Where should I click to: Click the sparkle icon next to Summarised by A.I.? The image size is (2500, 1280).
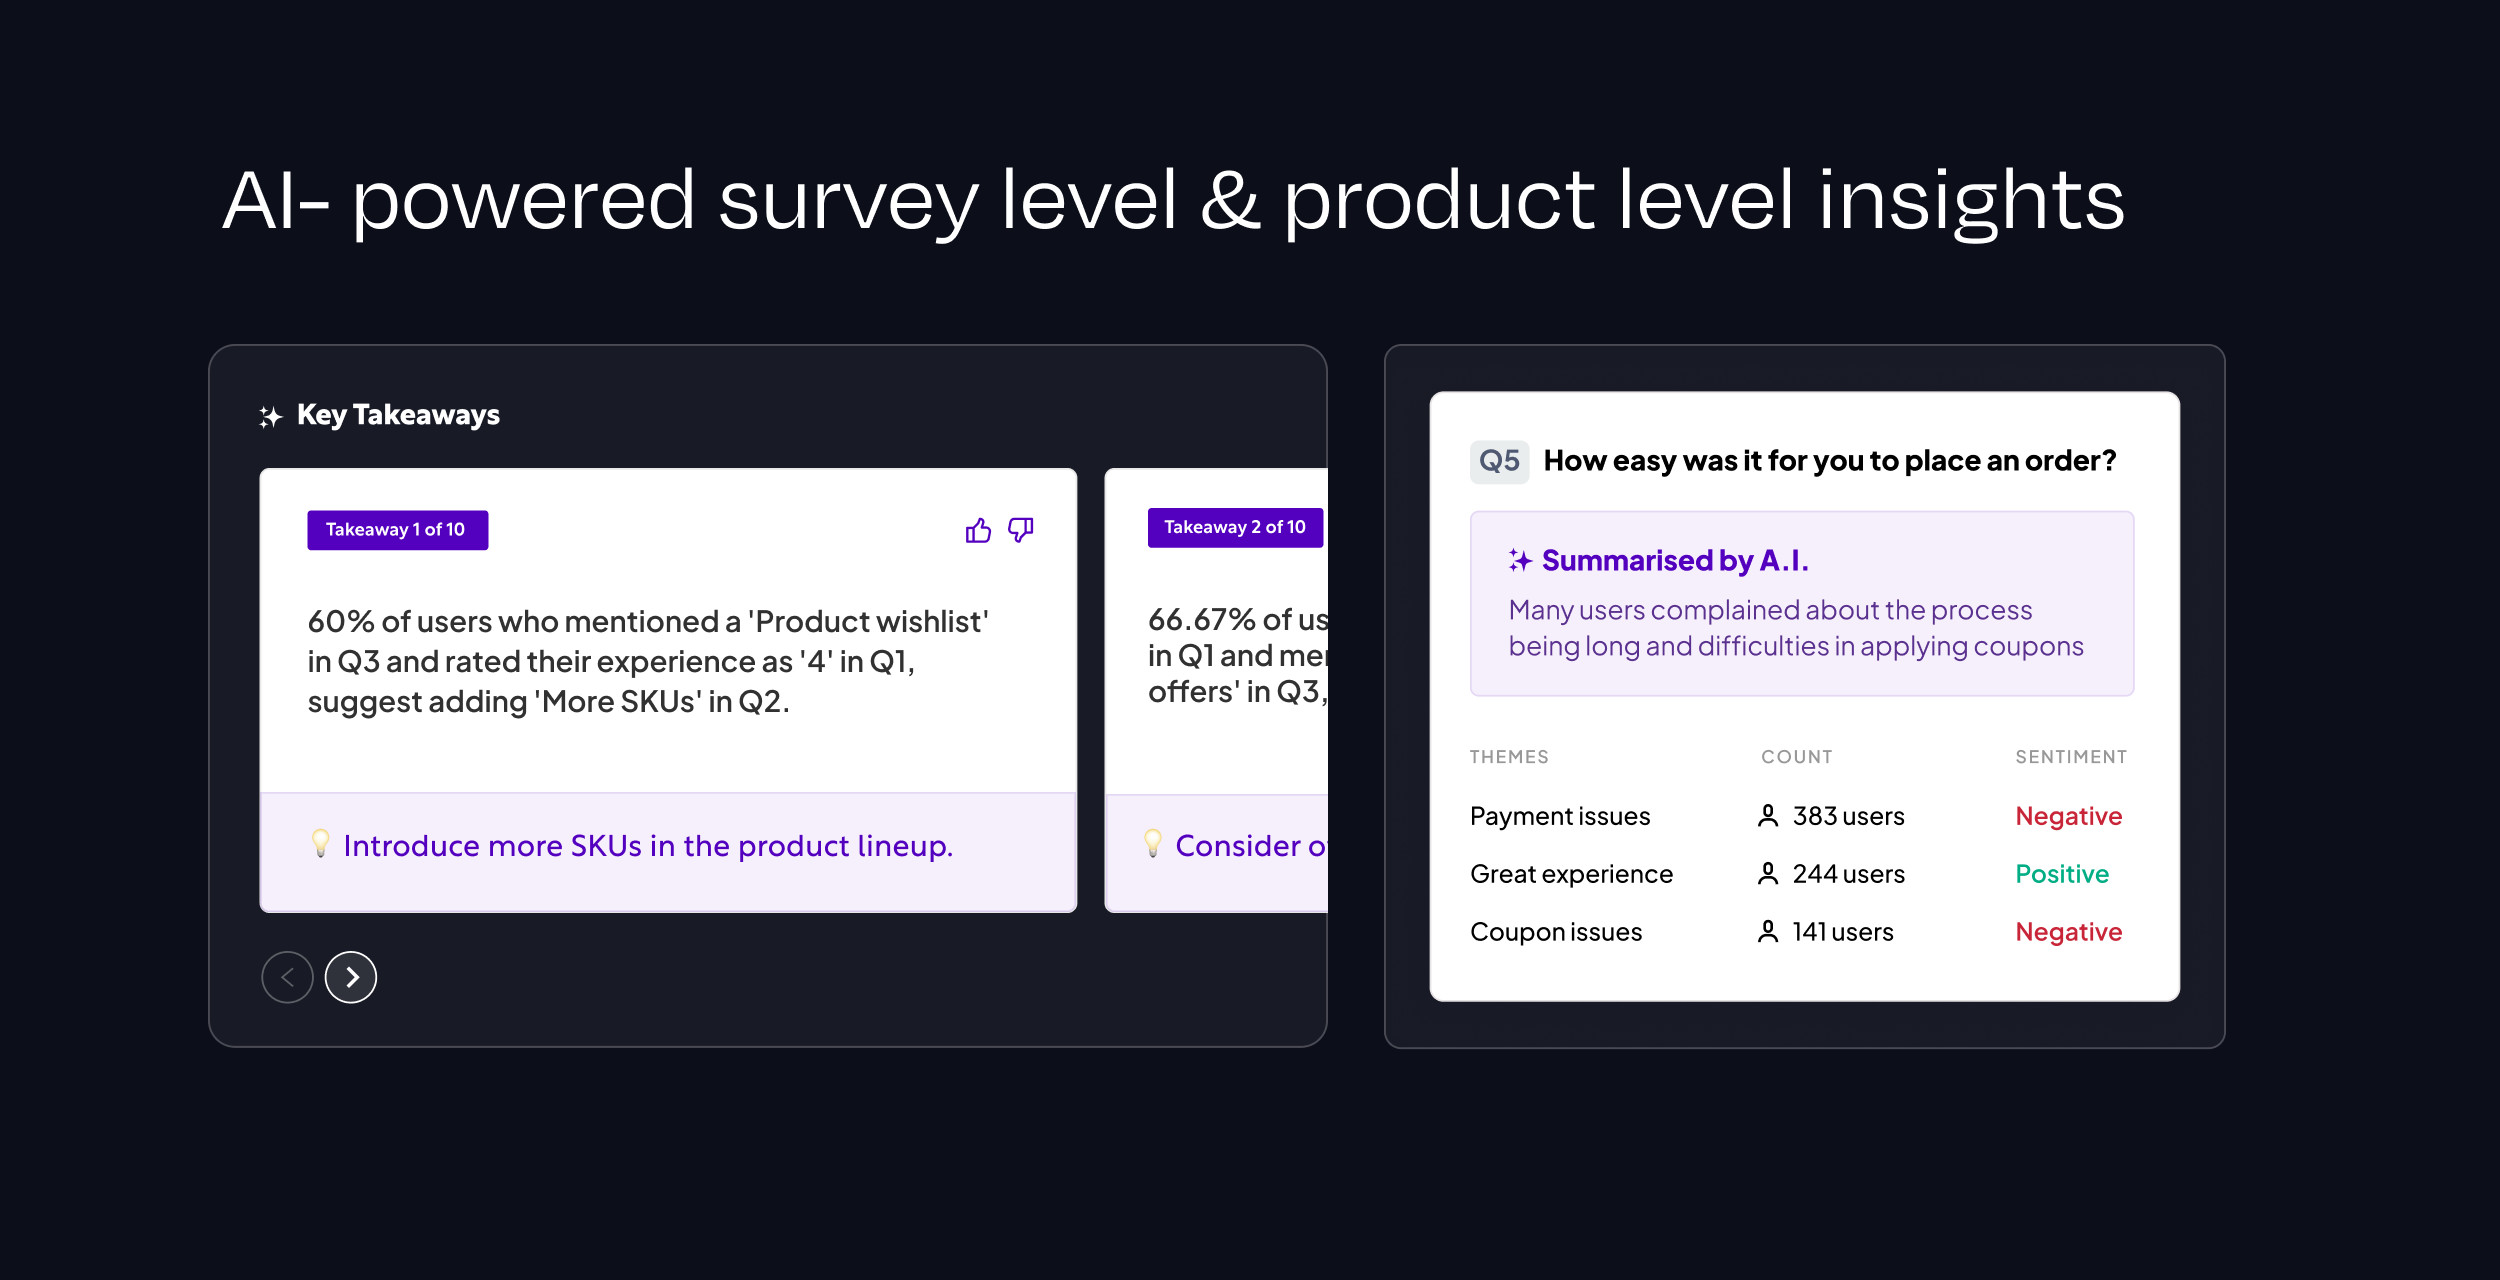coord(1520,561)
